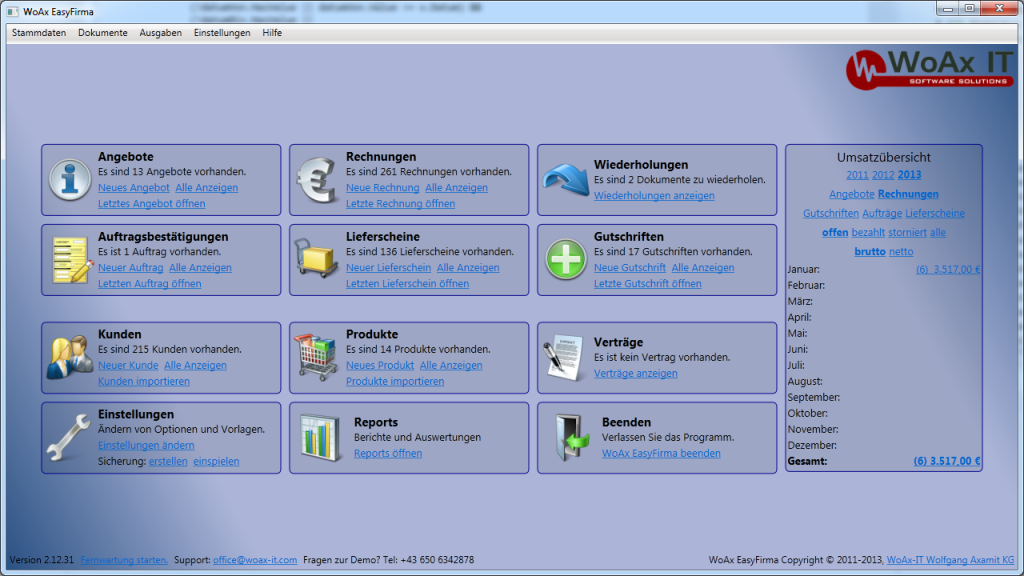Click Kunden importieren link
This screenshot has height=576, width=1024.
click(x=144, y=381)
